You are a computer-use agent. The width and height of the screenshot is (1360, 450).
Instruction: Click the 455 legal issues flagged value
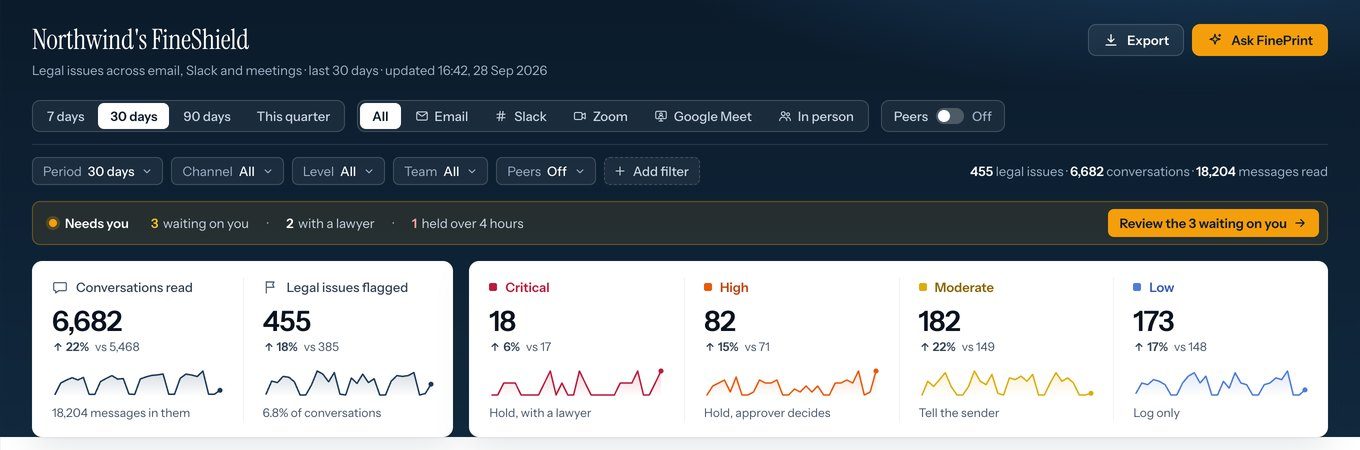tap(287, 321)
